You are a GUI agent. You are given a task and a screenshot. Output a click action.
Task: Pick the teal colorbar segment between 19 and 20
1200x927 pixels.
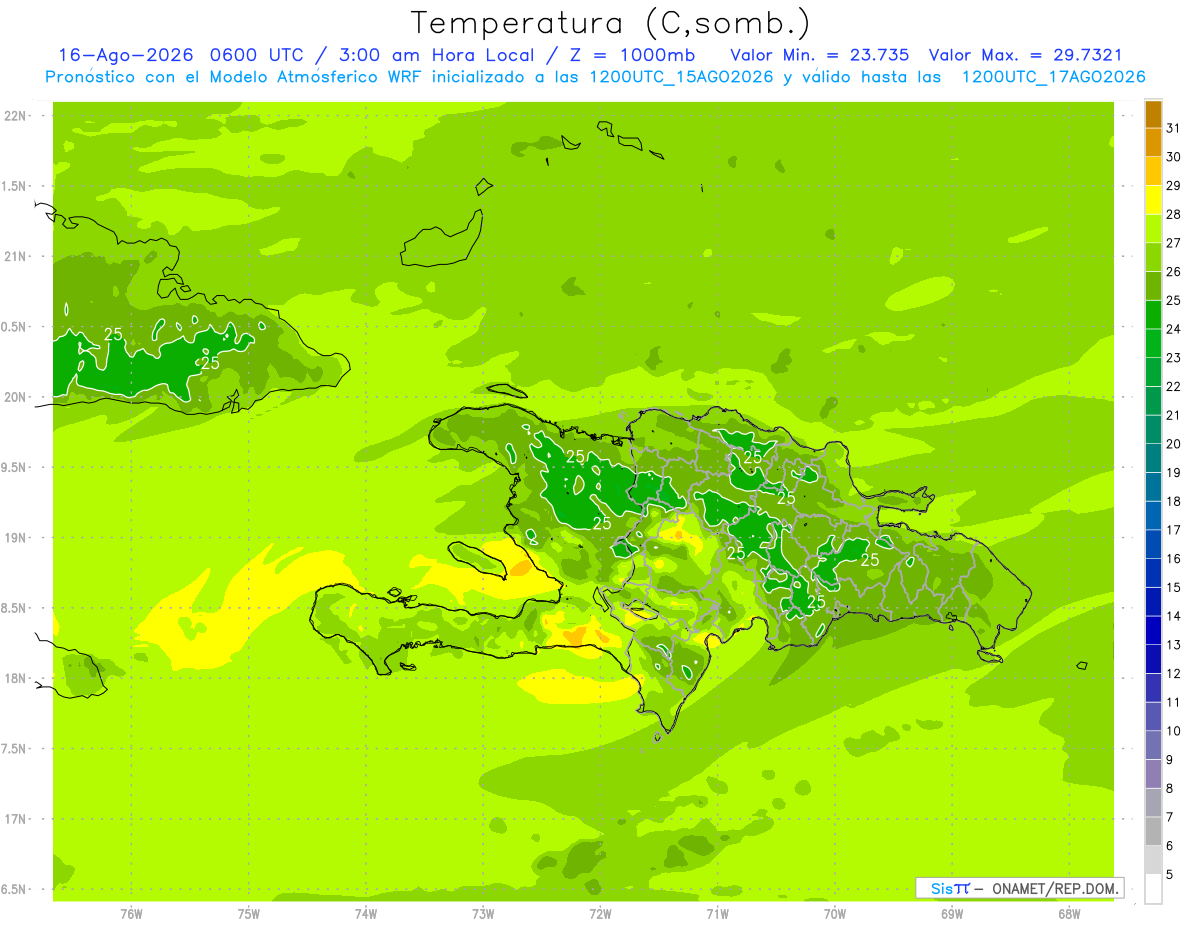pyautogui.click(x=1153, y=458)
